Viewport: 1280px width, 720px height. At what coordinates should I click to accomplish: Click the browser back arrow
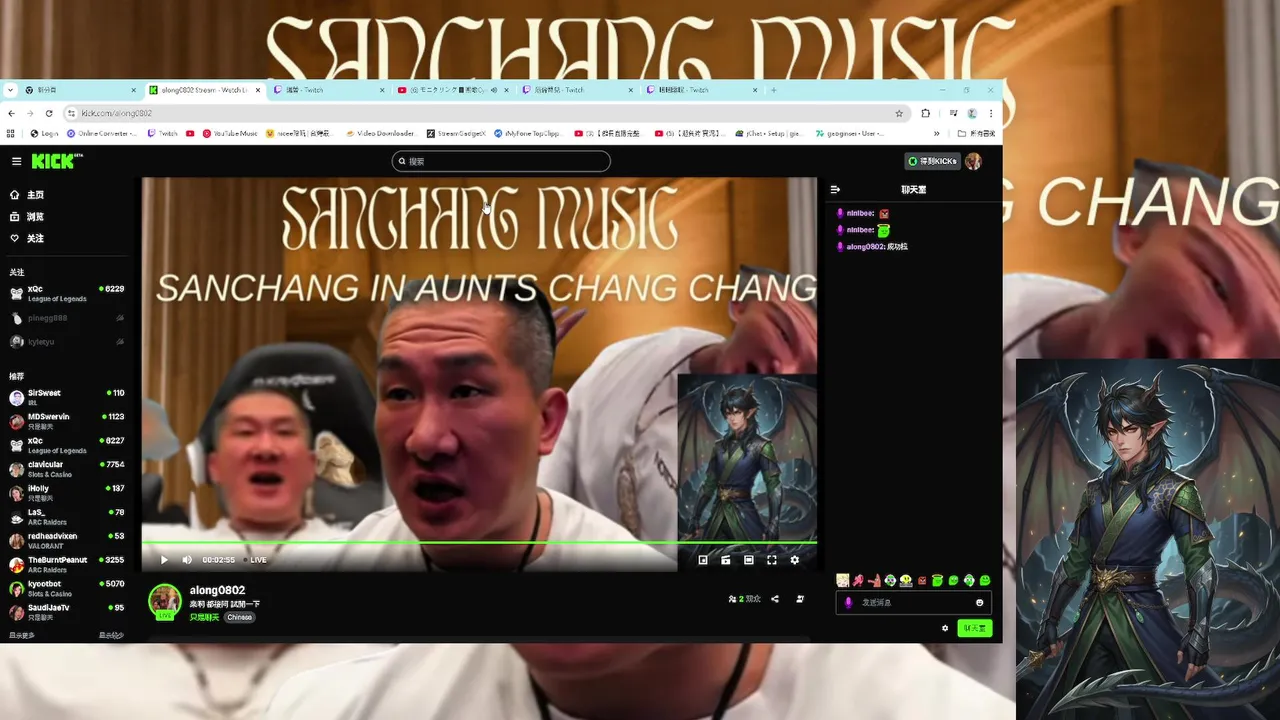point(12,113)
